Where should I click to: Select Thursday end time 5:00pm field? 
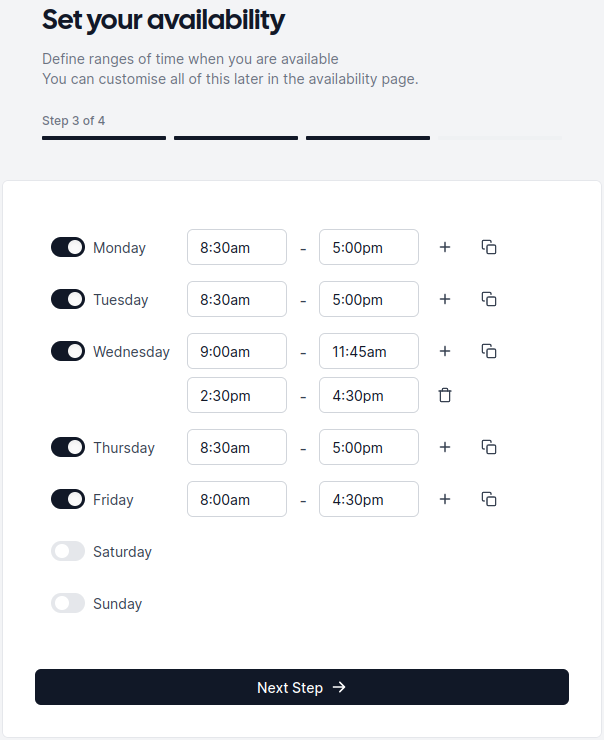coord(369,447)
